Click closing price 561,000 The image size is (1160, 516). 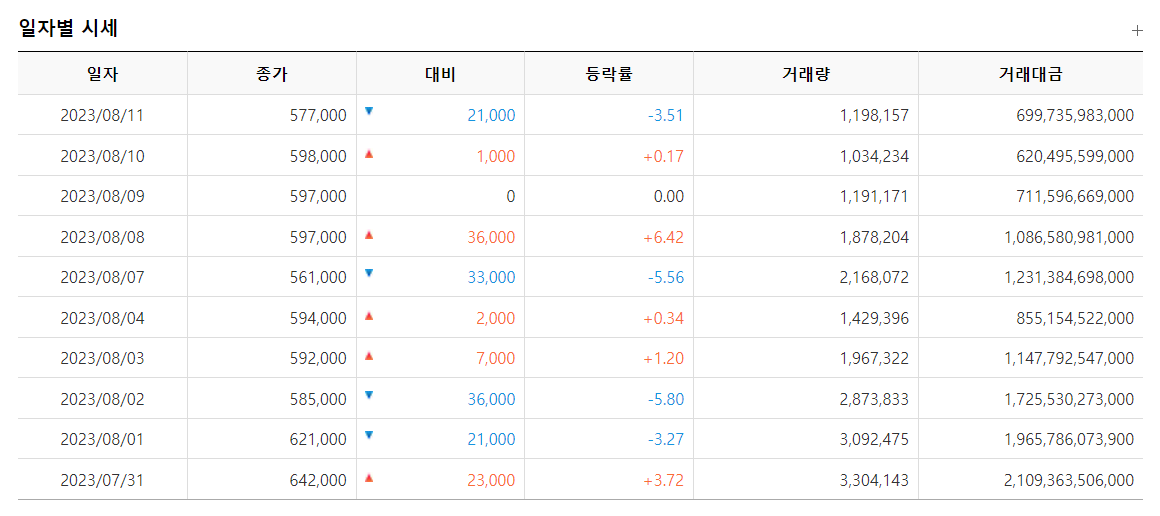point(318,278)
